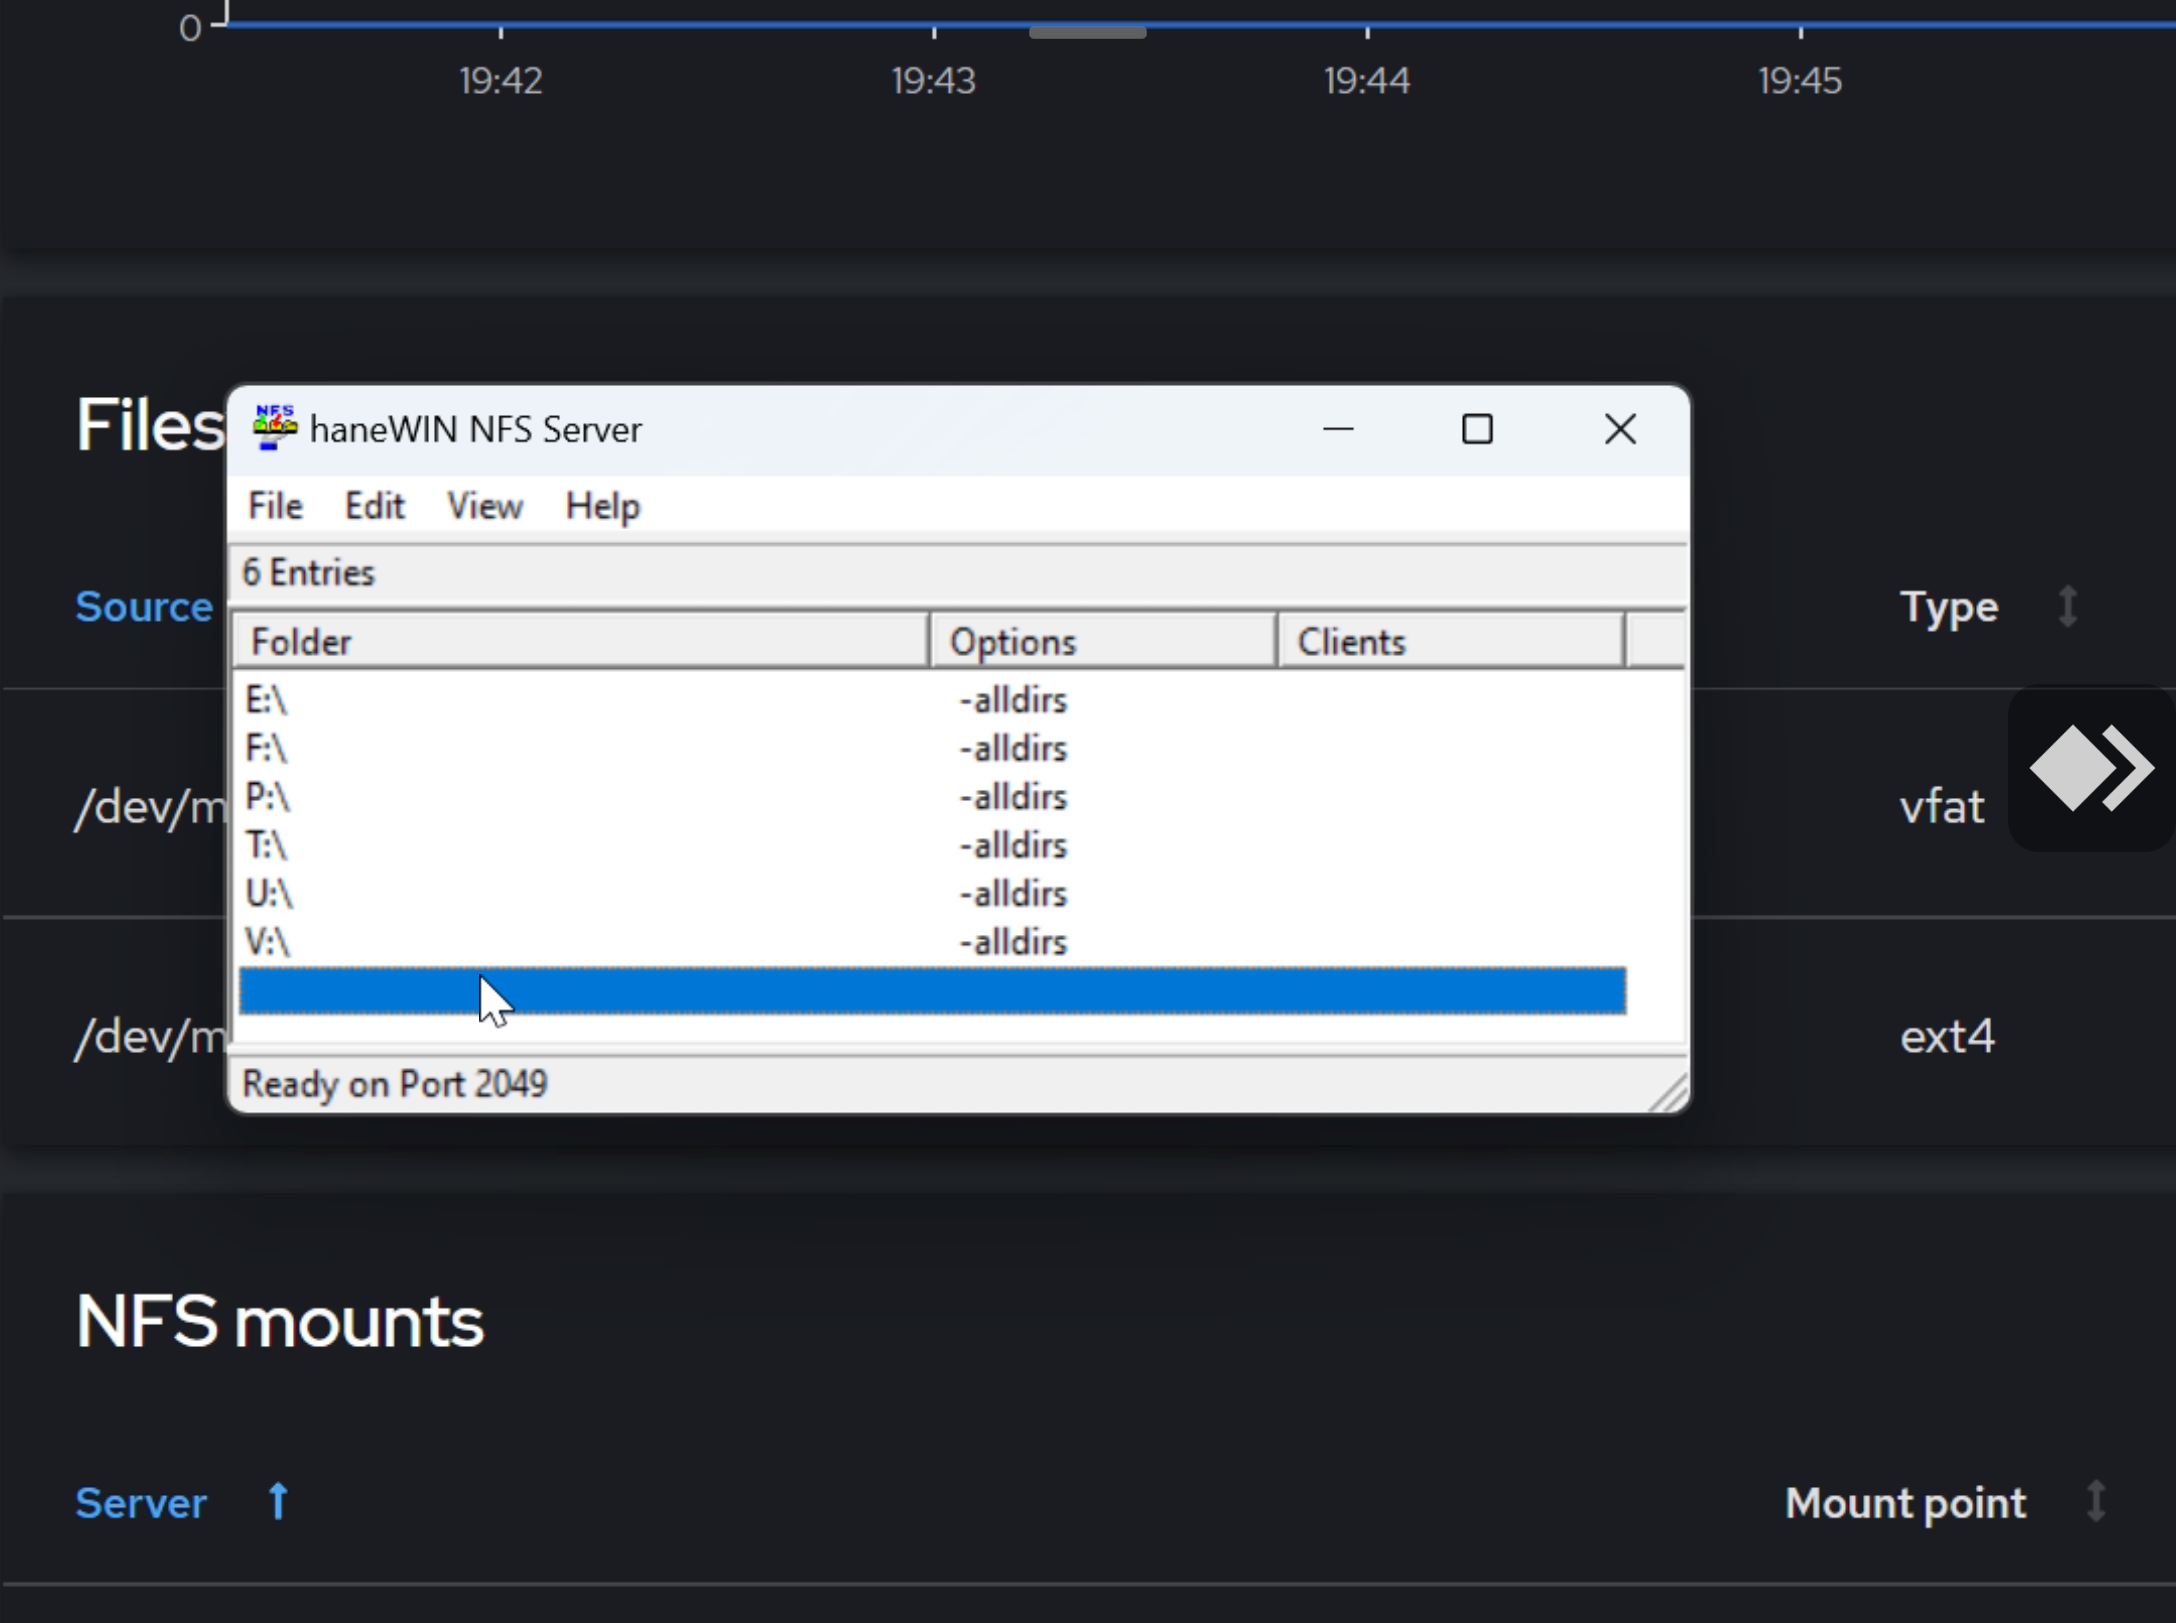This screenshot has width=2176, height=1623.
Task: Click the sort icon beside Type header
Action: [x=2067, y=606]
